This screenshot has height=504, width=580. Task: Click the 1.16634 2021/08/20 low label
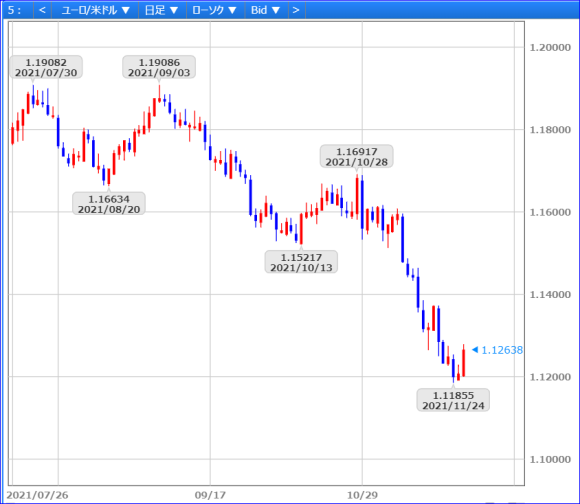[x=109, y=204]
